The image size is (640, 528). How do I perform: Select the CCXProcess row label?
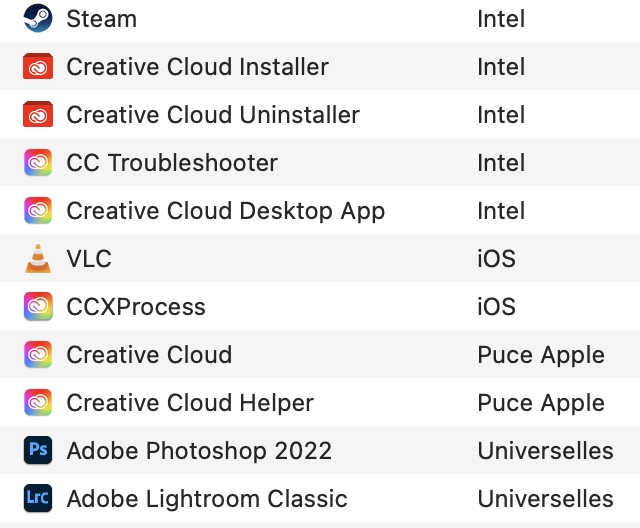coord(136,307)
